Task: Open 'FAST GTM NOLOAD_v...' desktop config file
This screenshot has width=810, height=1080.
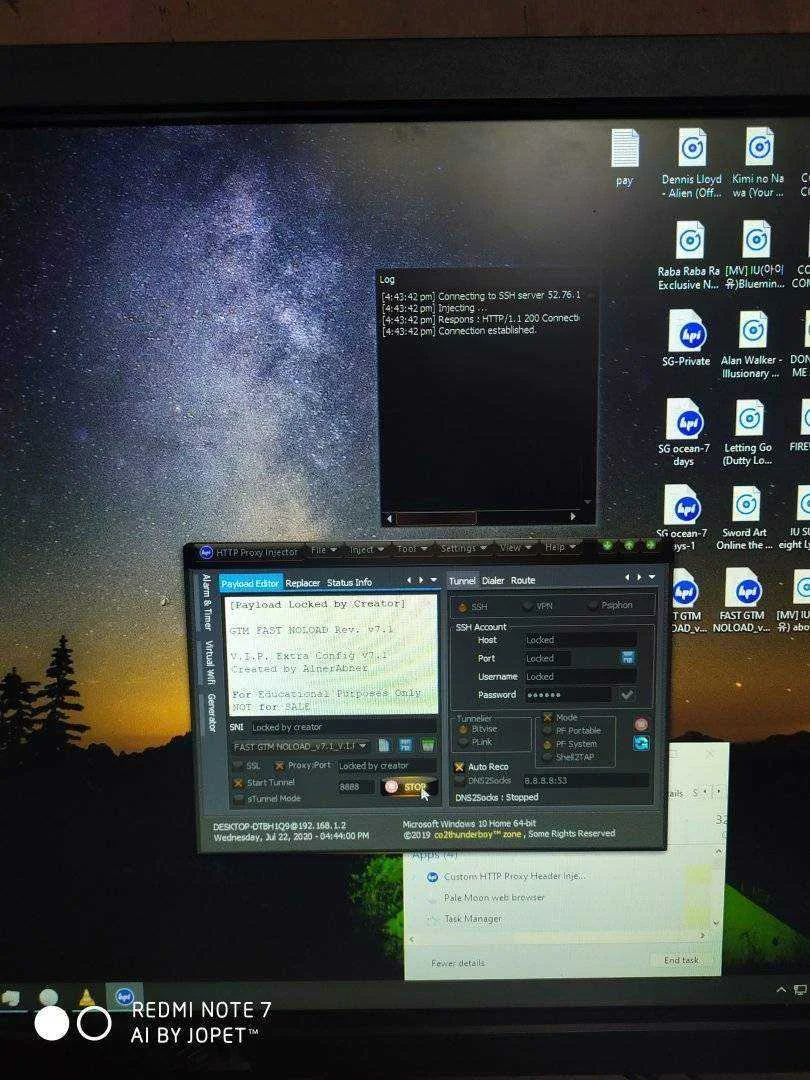Action: click(742, 600)
